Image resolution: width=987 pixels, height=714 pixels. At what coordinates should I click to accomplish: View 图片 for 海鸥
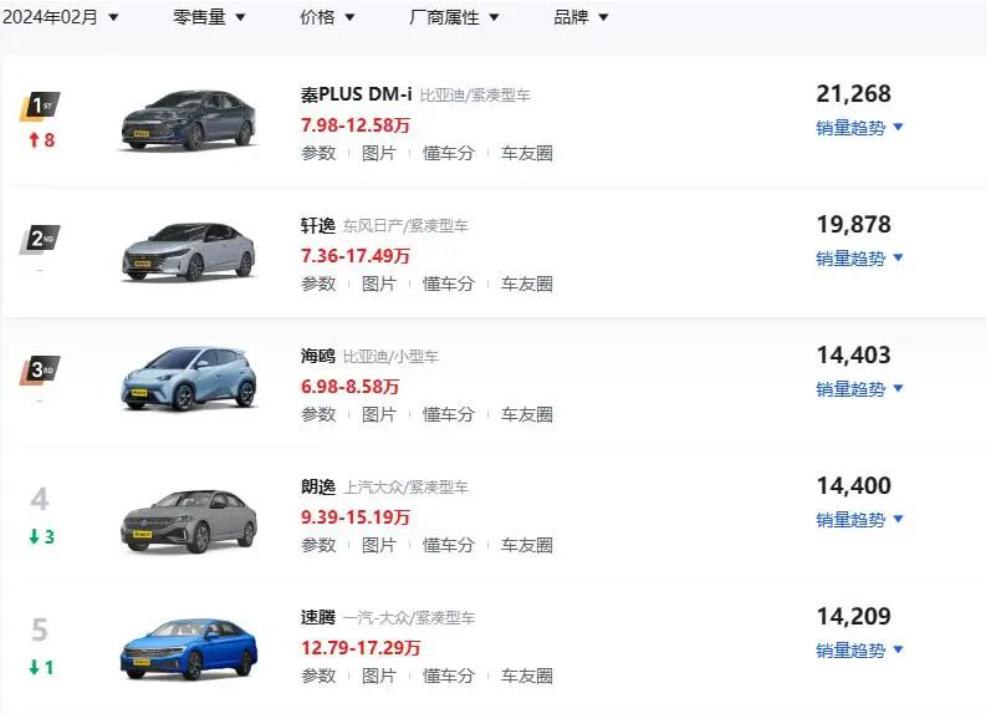(378, 414)
